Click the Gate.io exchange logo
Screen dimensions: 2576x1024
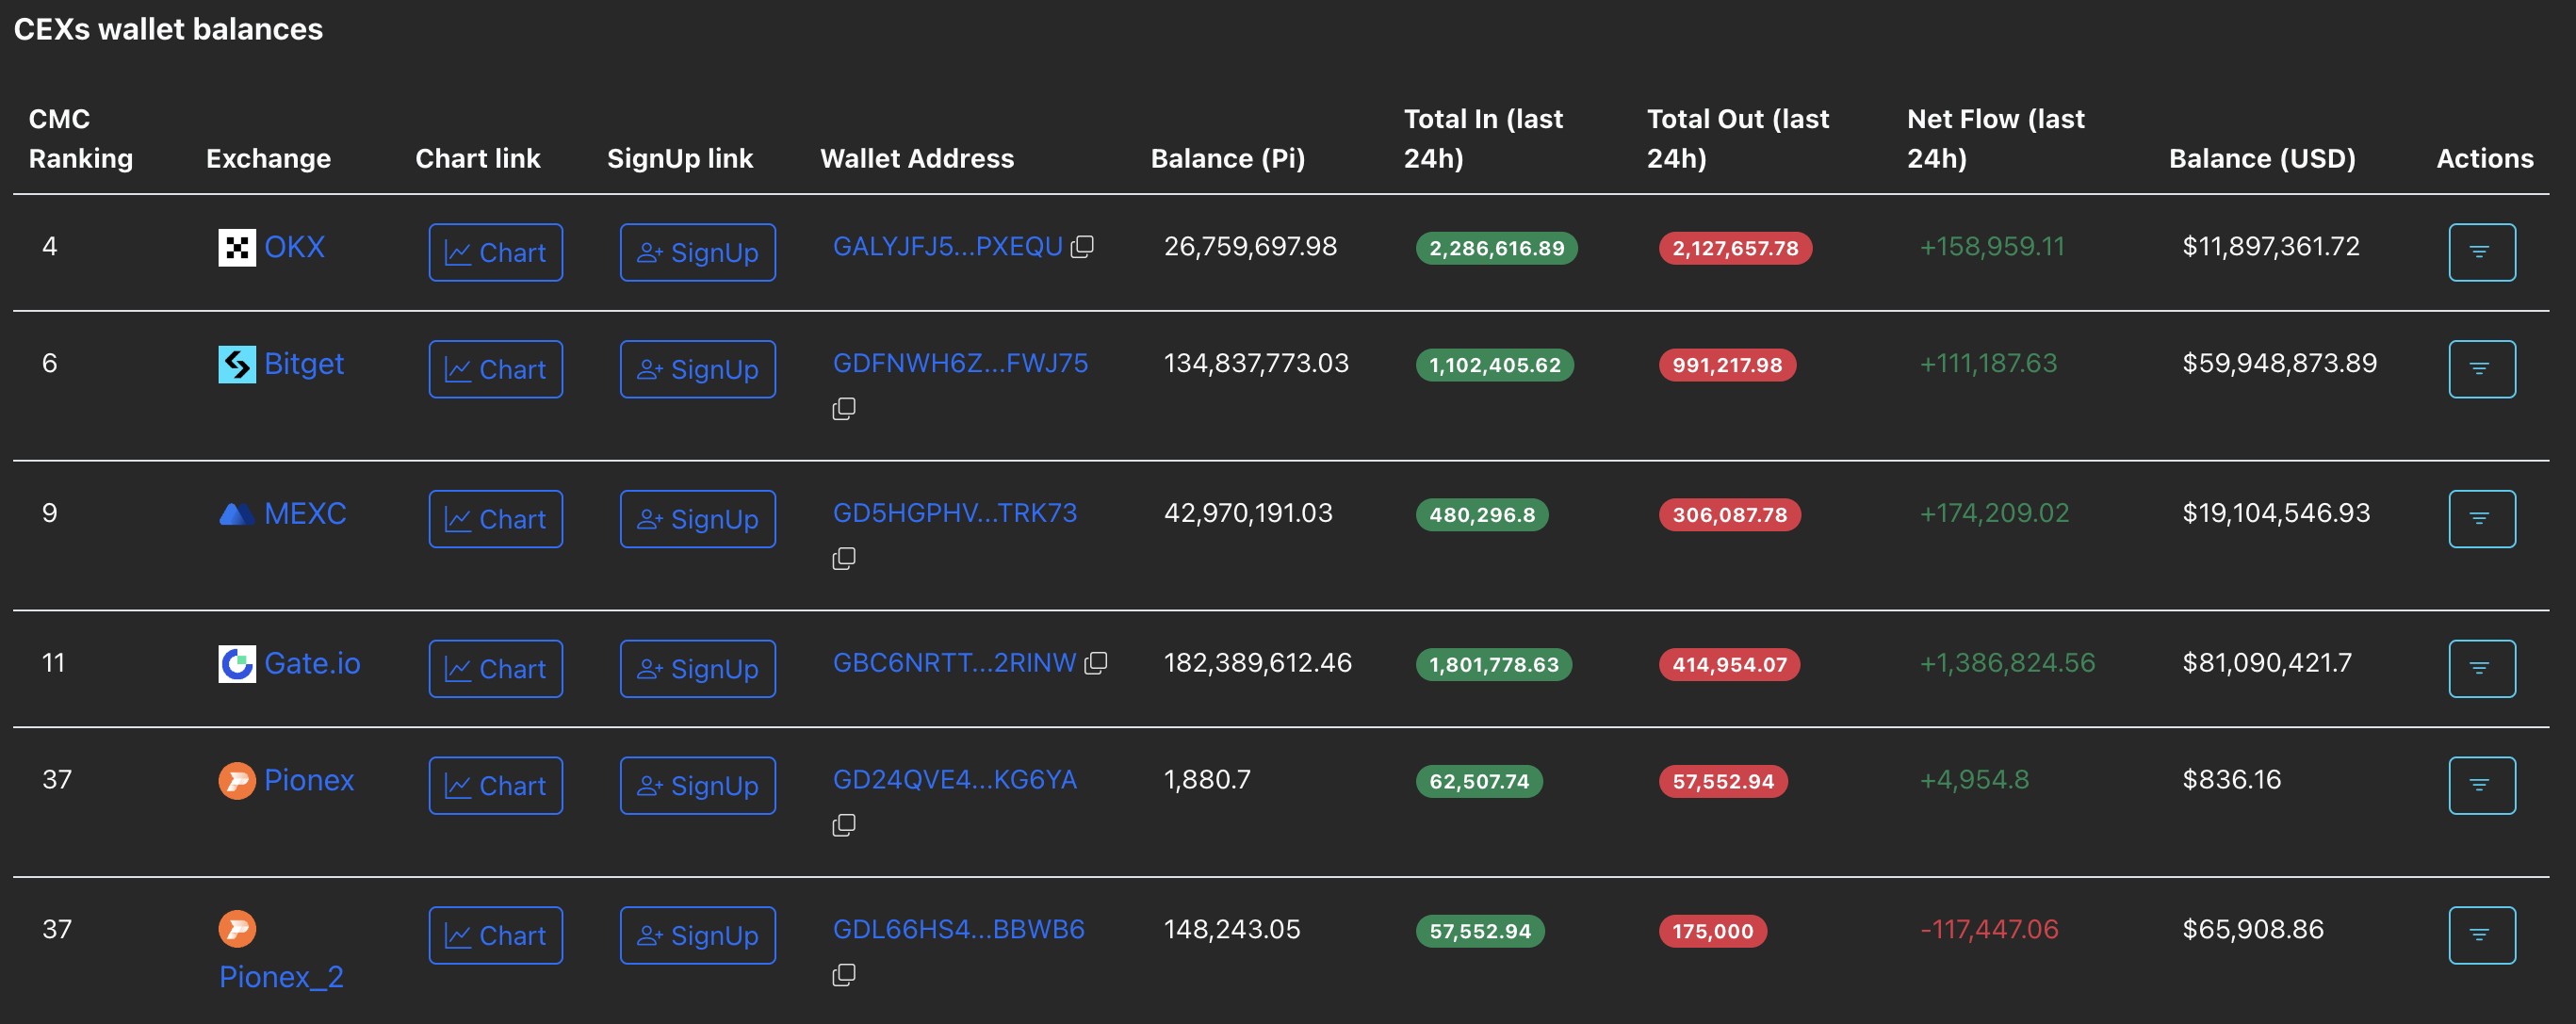(x=237, y=663)
